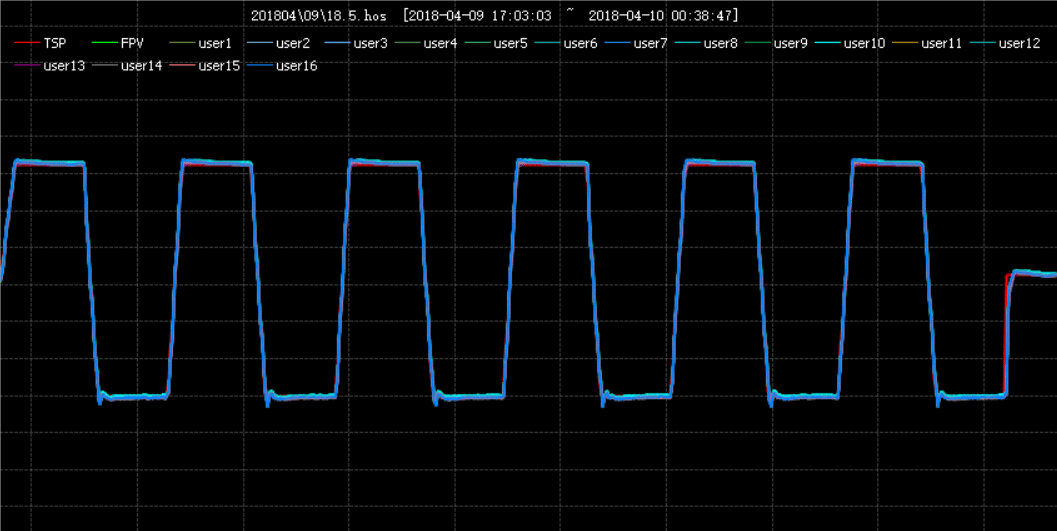Select the user13 legend label

[64, 66]
